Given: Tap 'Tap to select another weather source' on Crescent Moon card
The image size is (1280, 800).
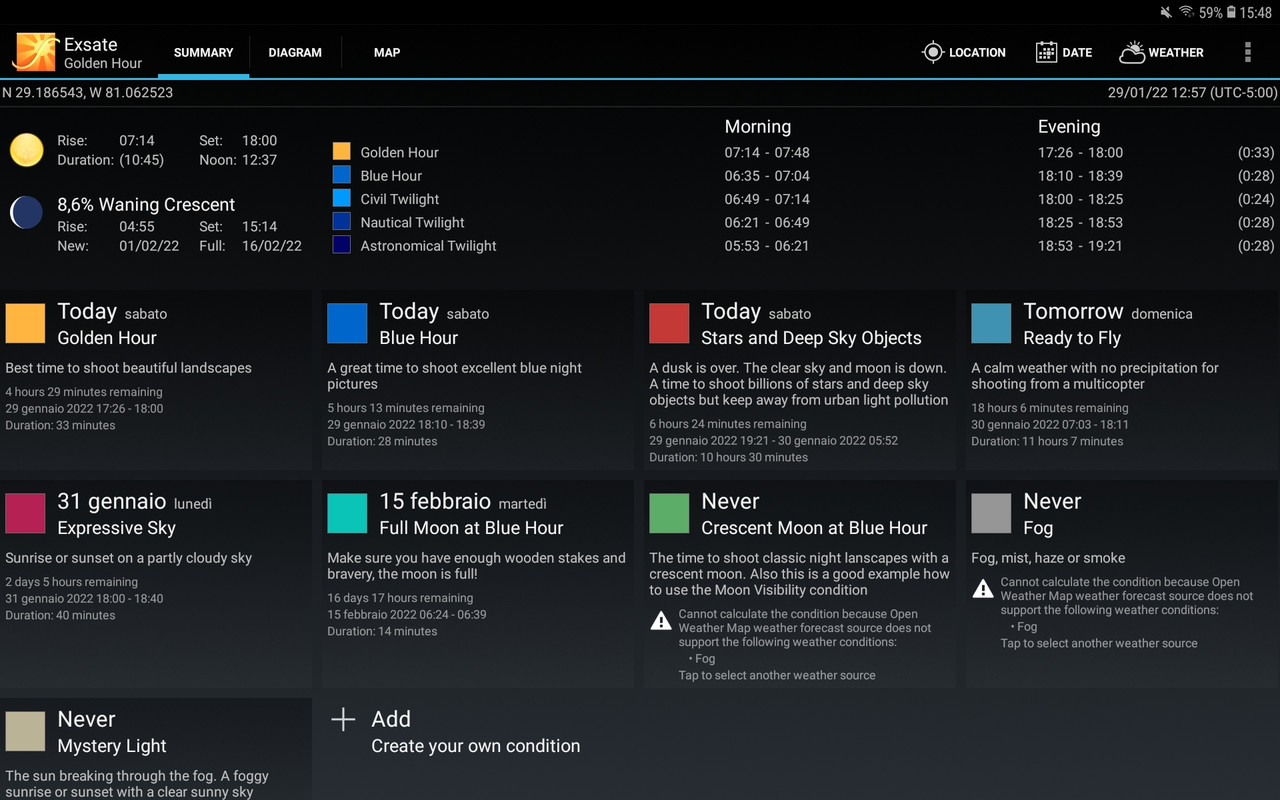Looking at the screenshot, I should pyautogui.click(x=777, y=675).
